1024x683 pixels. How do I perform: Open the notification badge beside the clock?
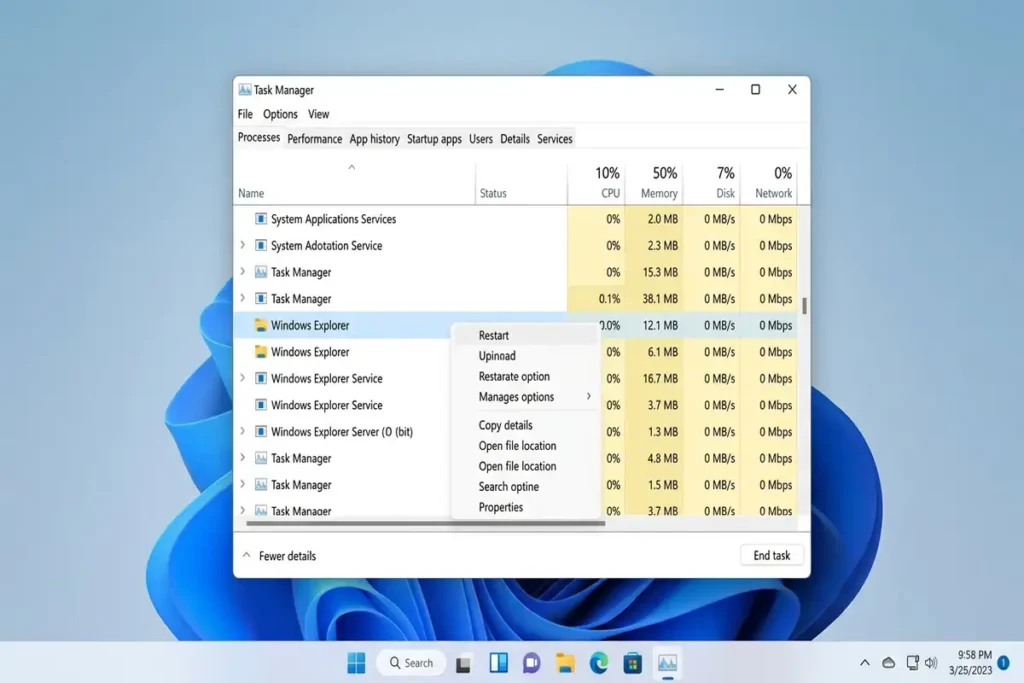tap(1004, 662)
